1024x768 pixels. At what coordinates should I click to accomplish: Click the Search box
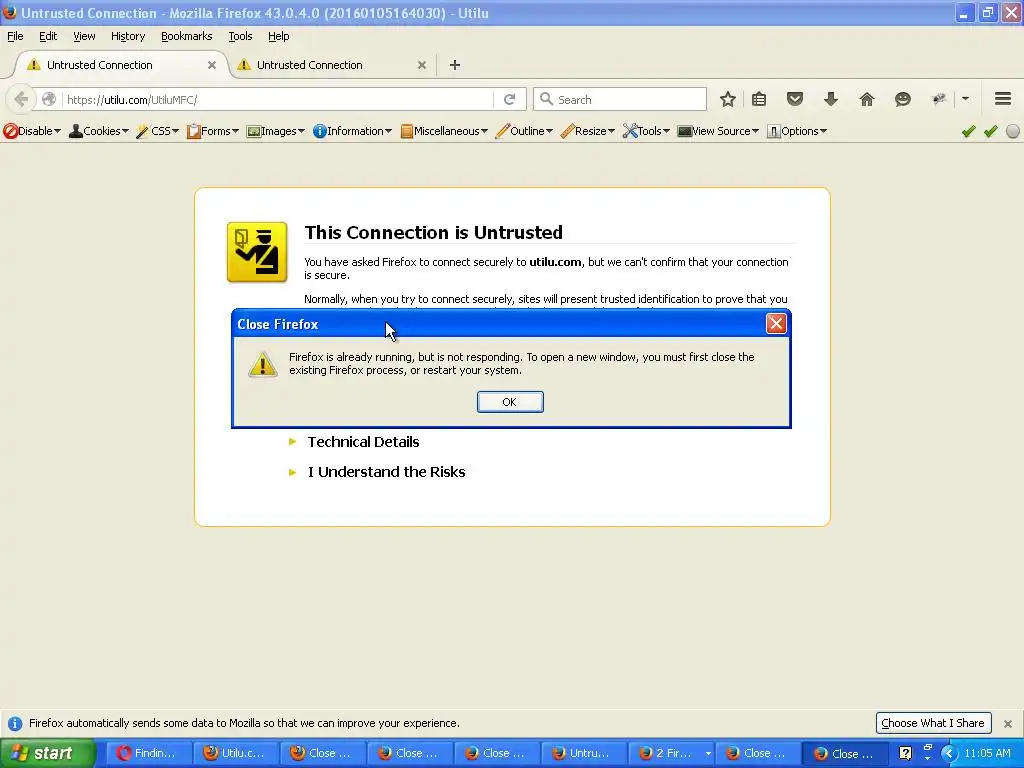[620, 99]
